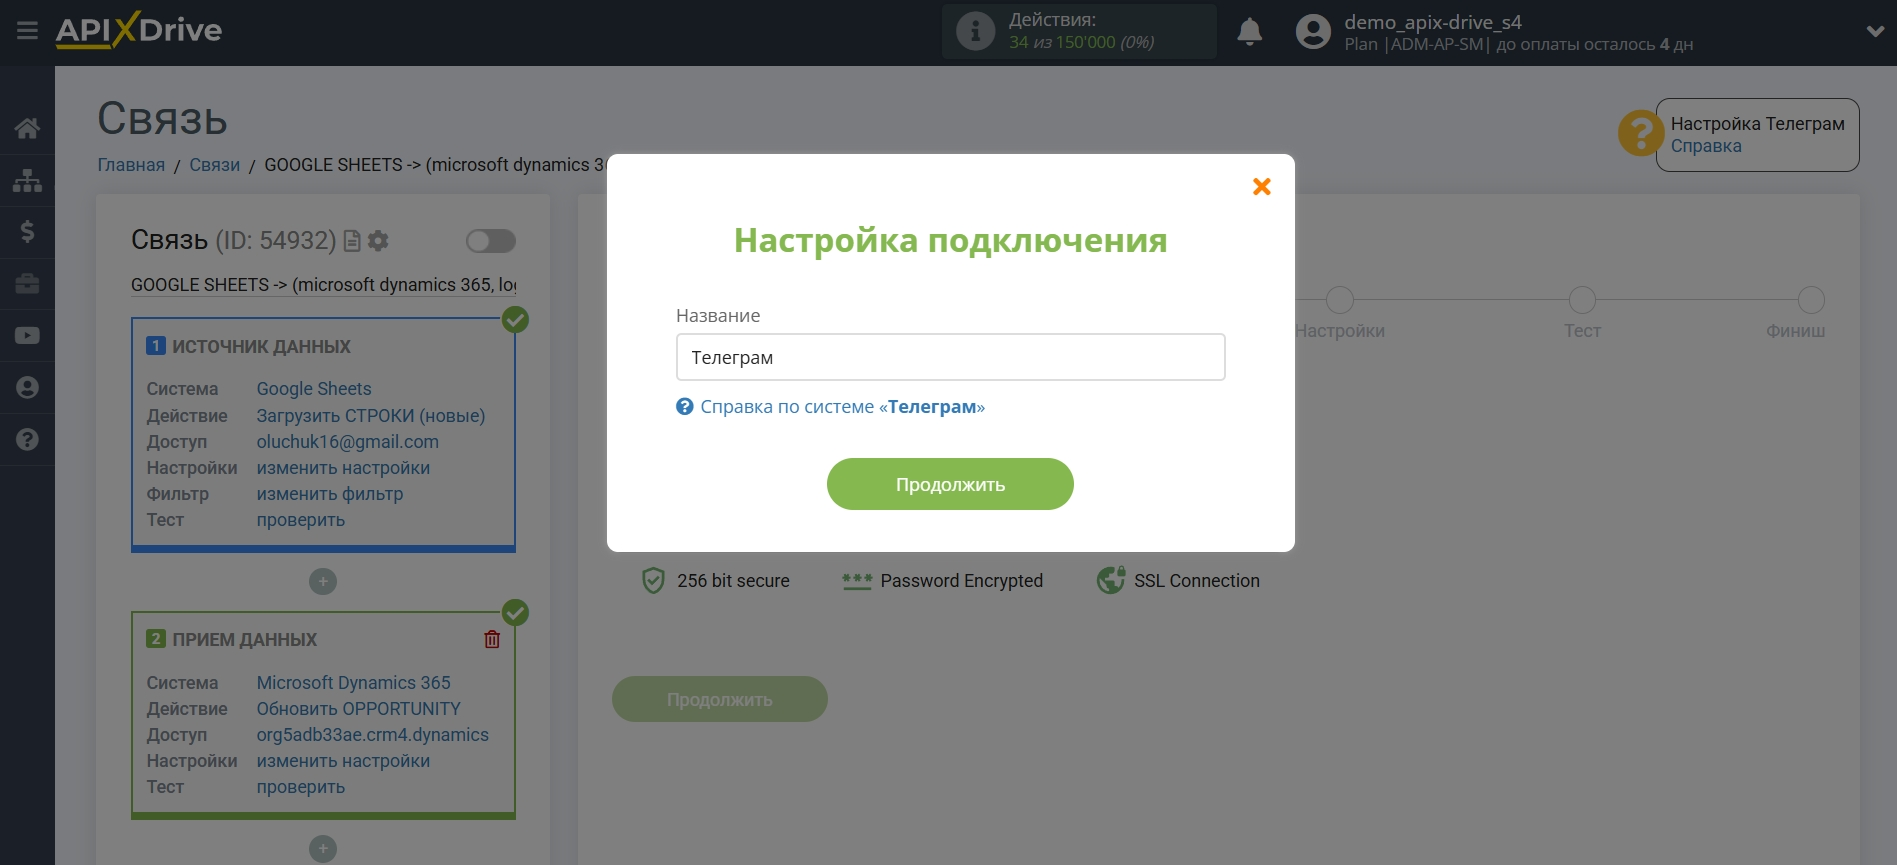The width and height of the screenshot is (1897, 865).
Task: Click receiver проверить test link
Action: click(x=301, y=786)
